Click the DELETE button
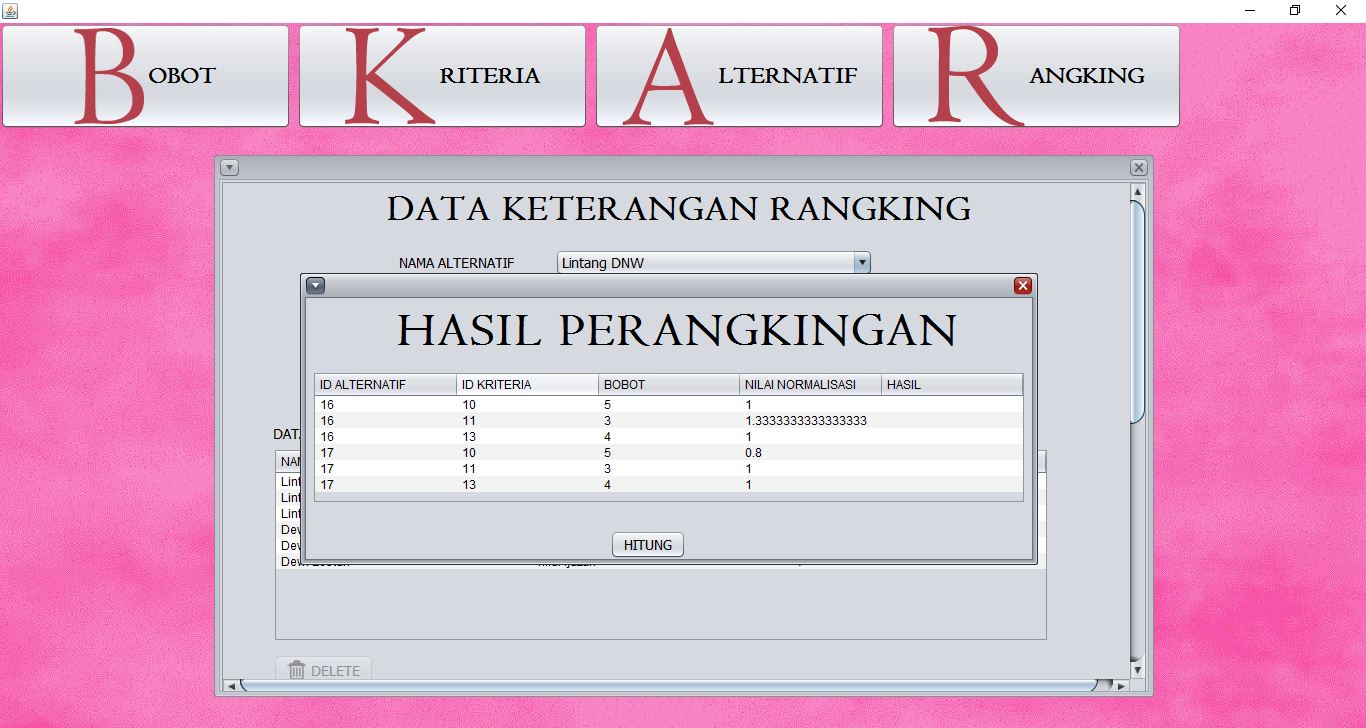 coord(323,671)
